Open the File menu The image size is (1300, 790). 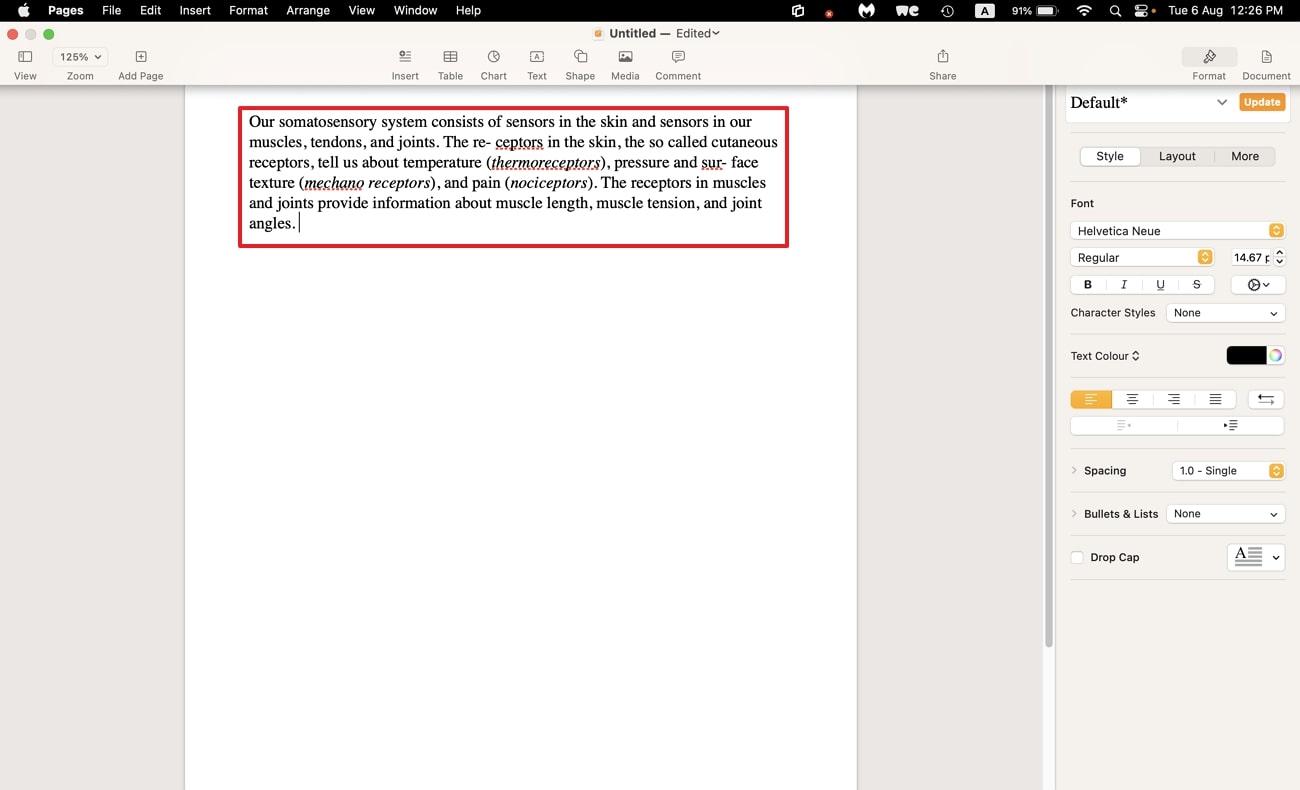(x=111, y=10)
